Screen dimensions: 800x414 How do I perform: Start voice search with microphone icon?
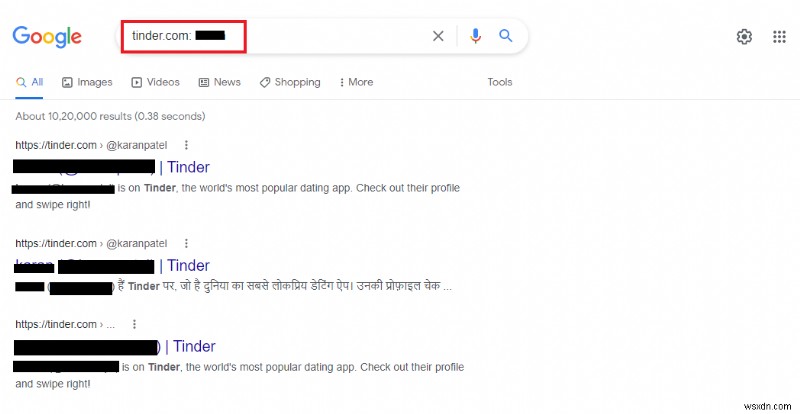(x=475, y=36)
